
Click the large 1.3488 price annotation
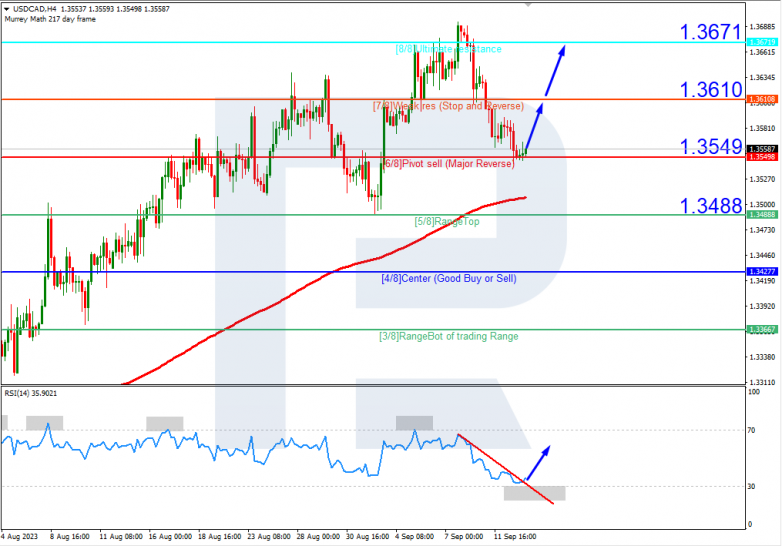[711, 205]
